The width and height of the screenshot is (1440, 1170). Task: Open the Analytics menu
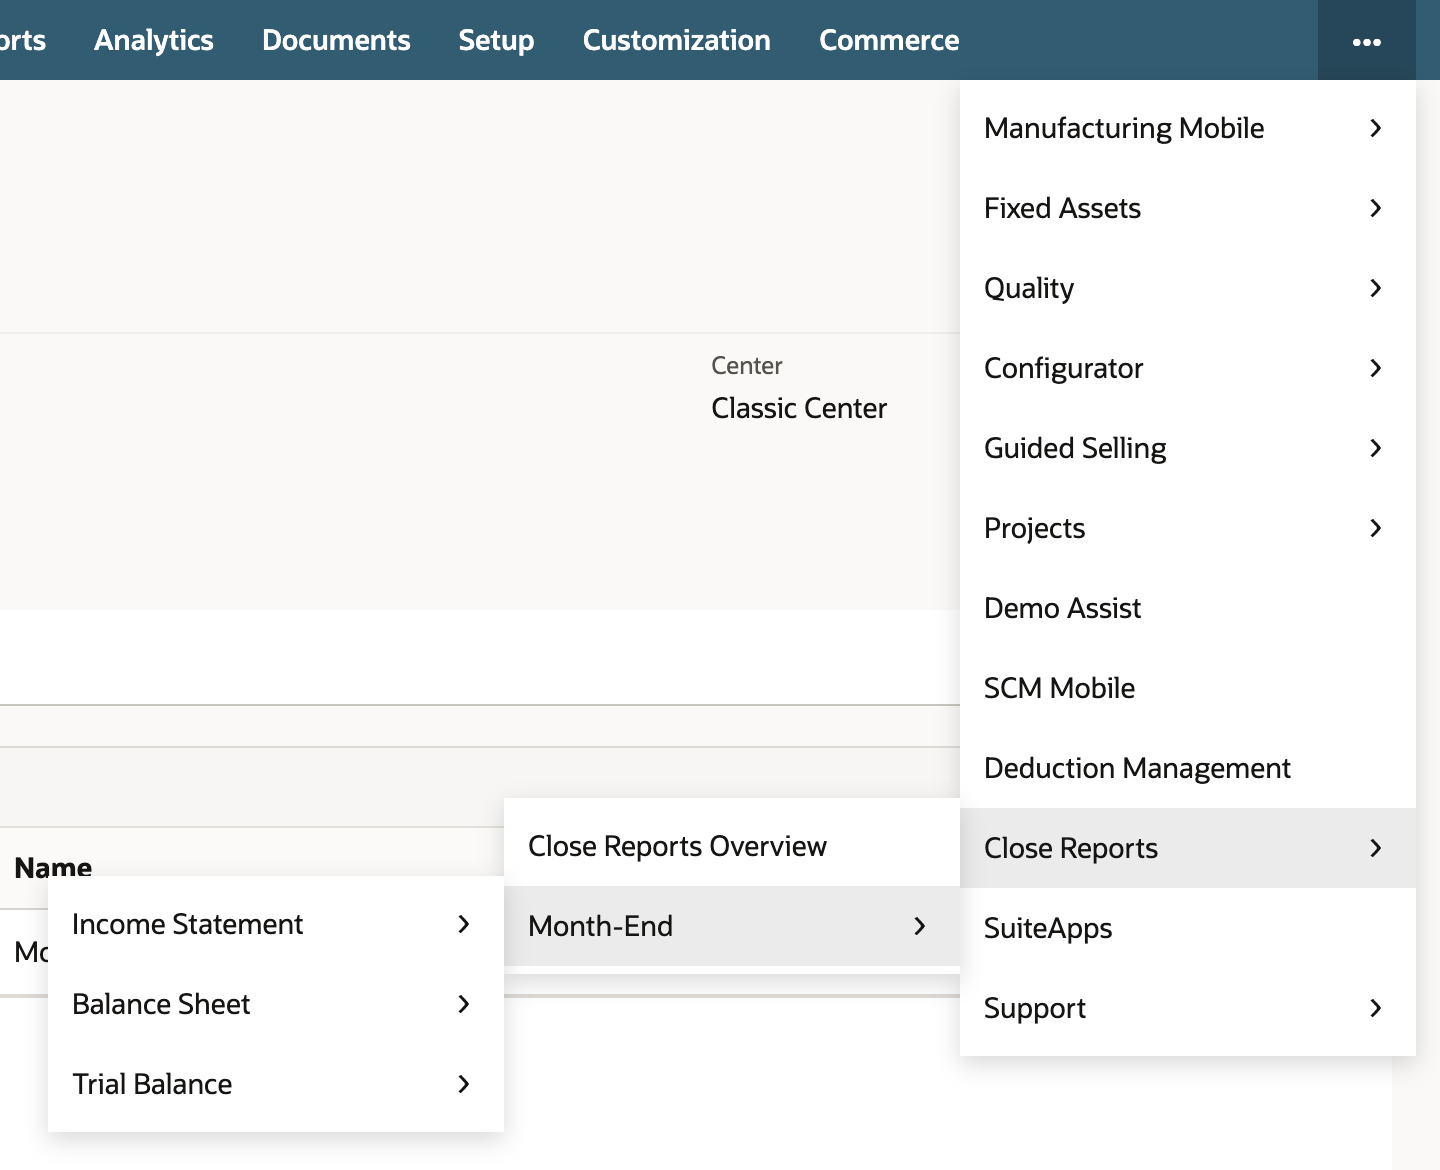pyautogui.click(x=154, y=40)
